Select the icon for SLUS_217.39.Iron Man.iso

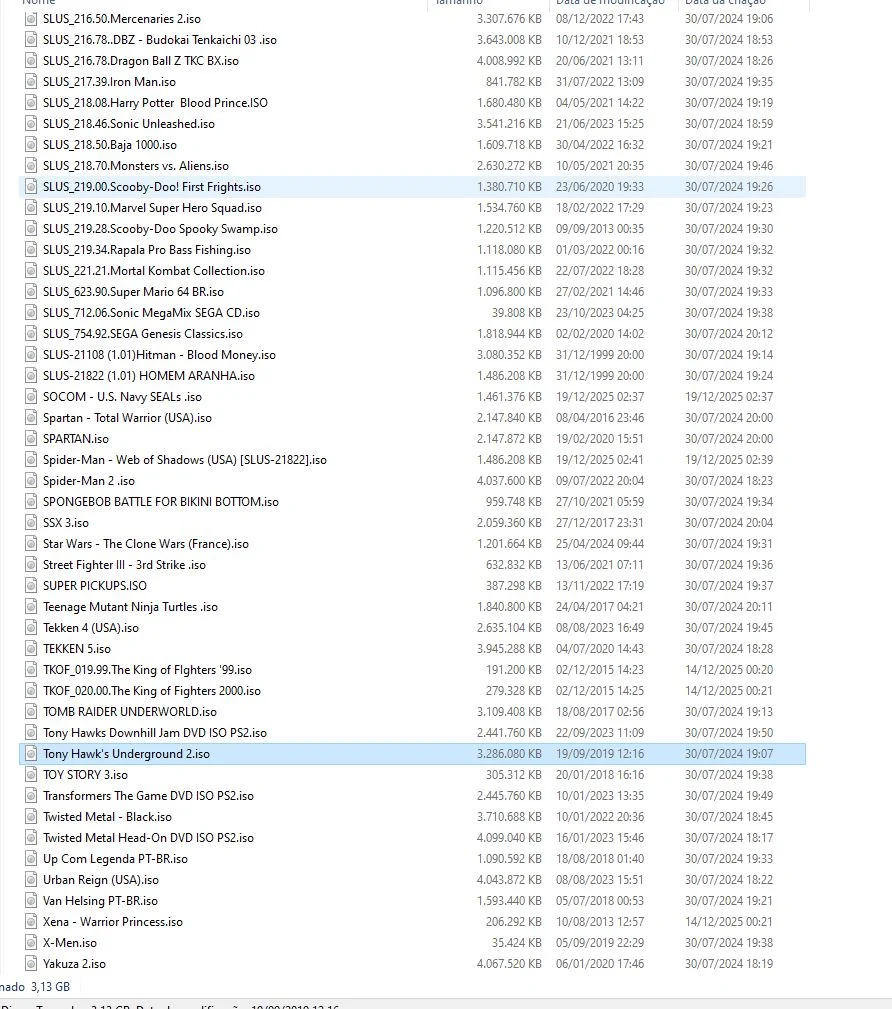(31, 82)
